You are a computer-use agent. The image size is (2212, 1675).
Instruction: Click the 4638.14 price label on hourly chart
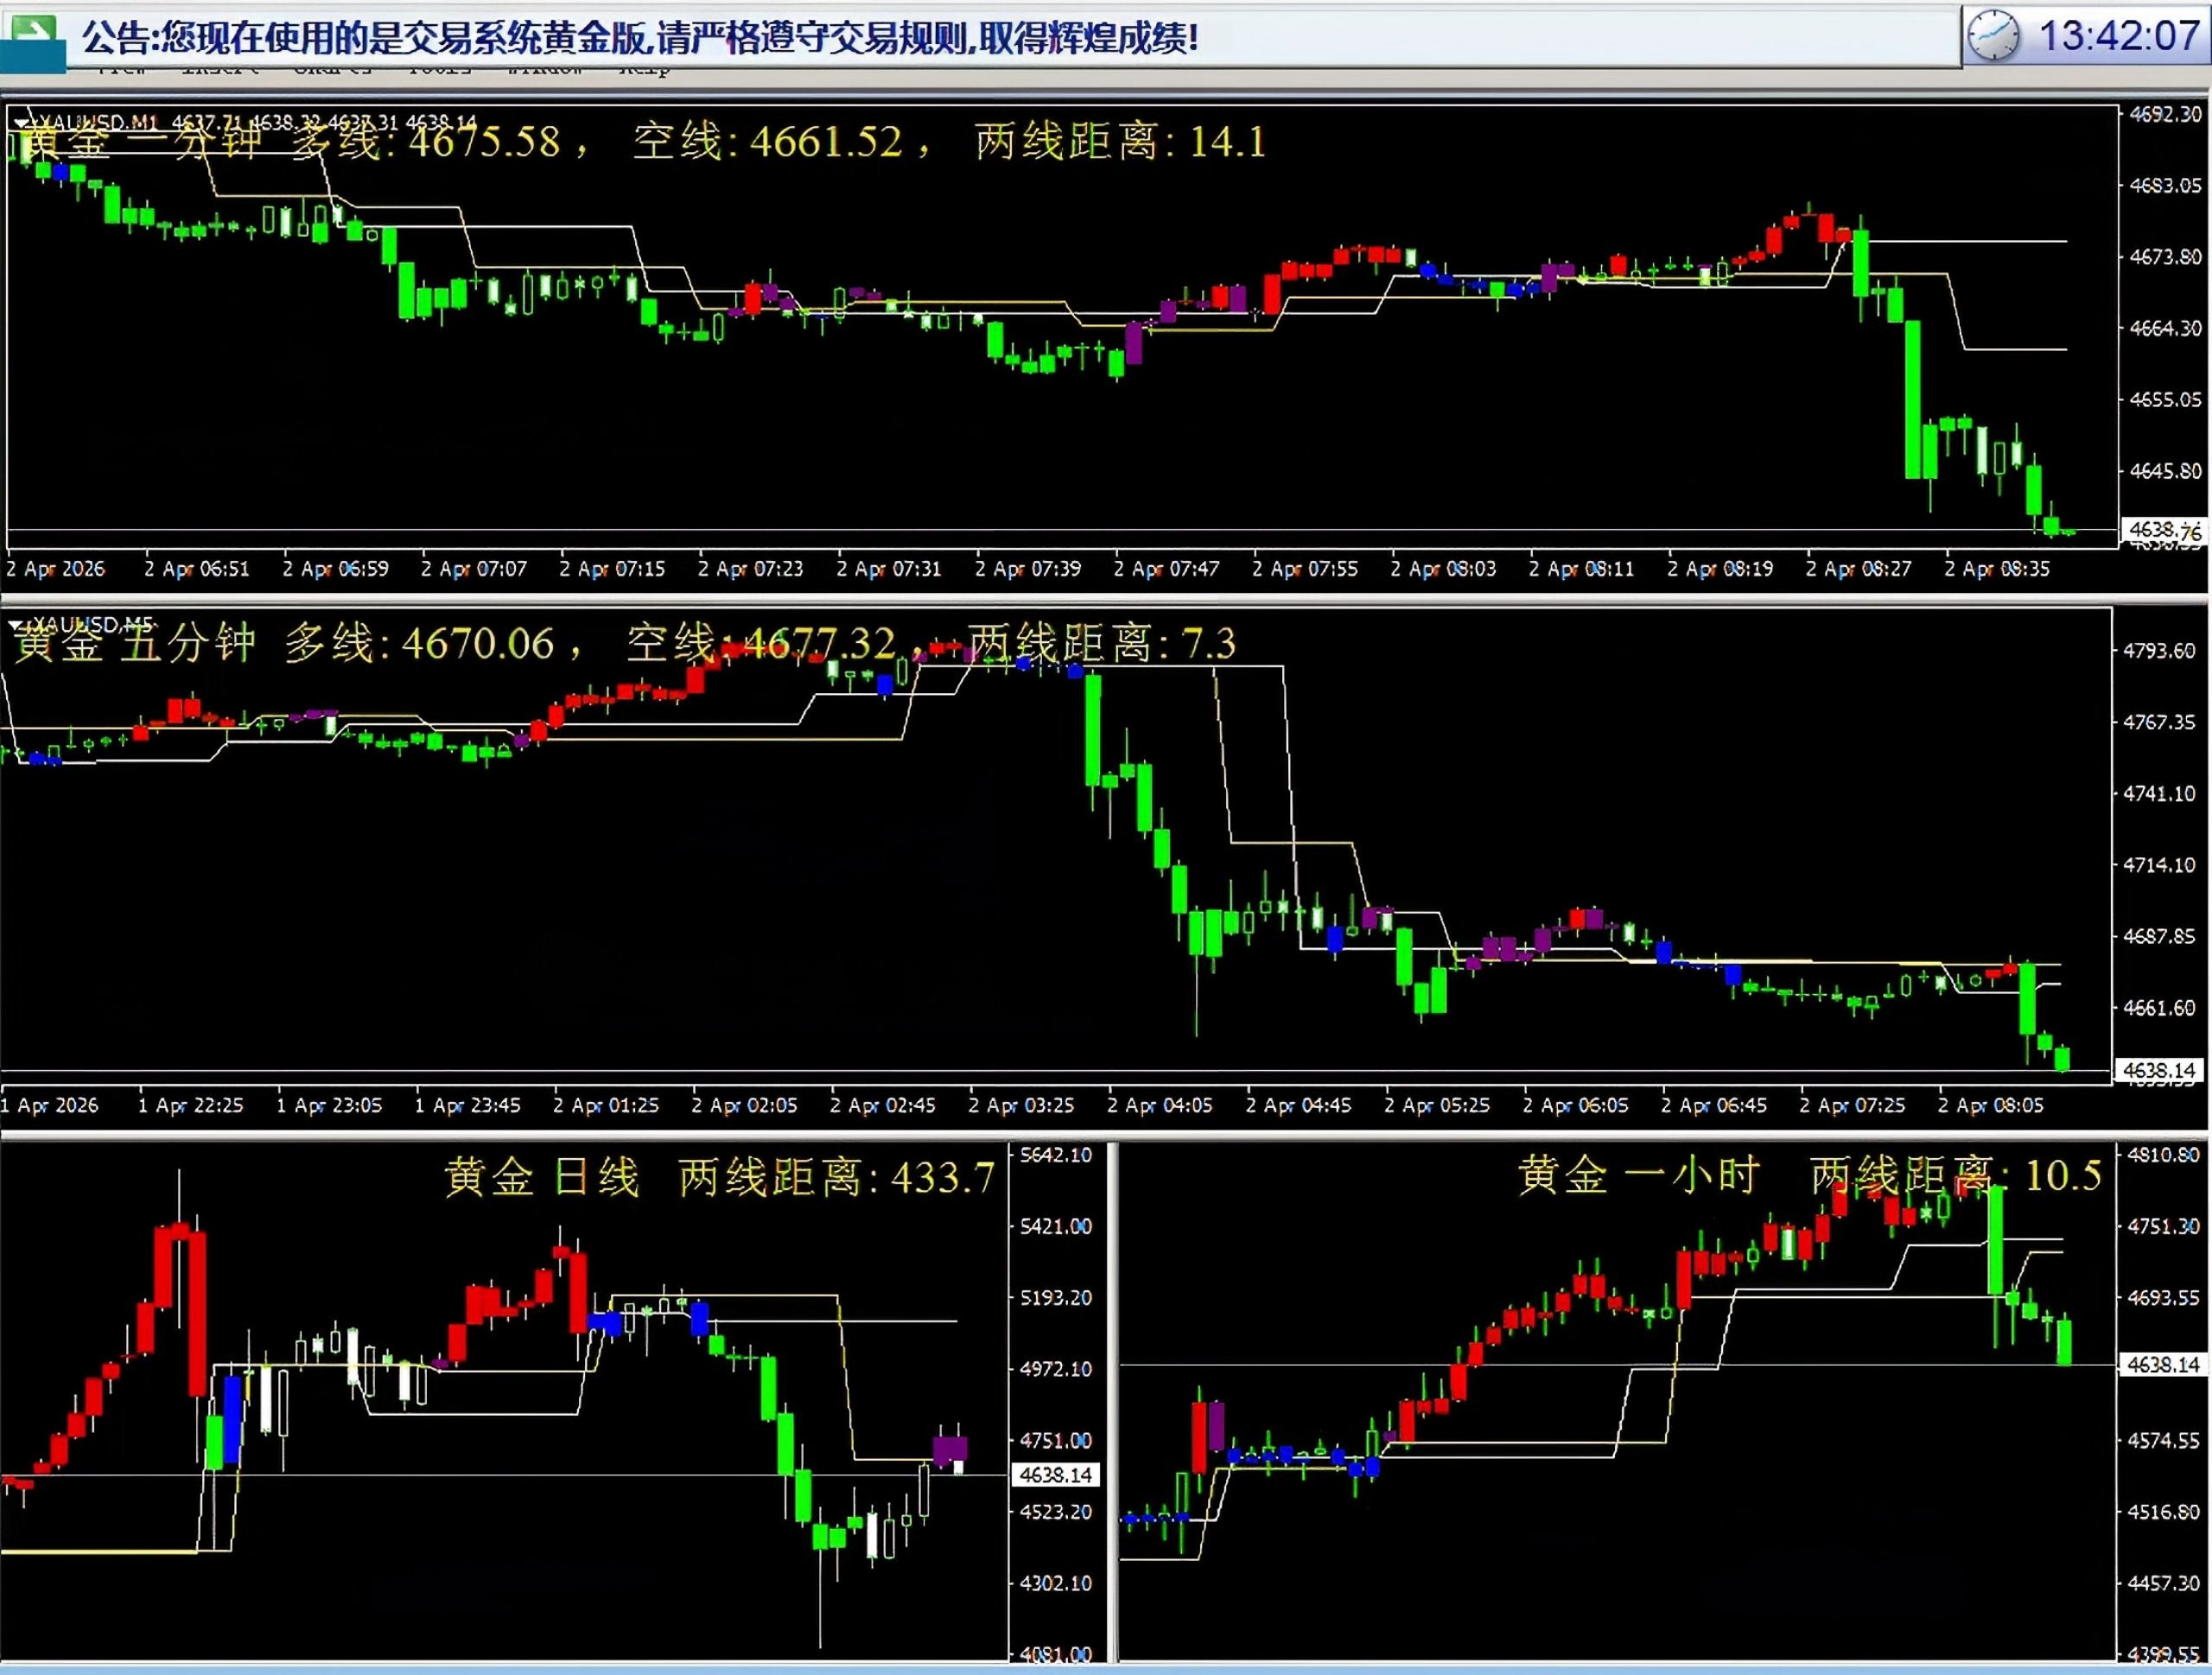pyautogui.click(x=2163, y=1364)
